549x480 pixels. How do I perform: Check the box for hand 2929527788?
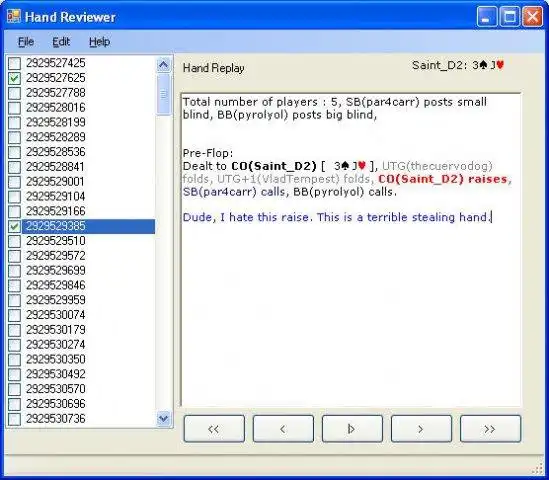pos(14,93)
